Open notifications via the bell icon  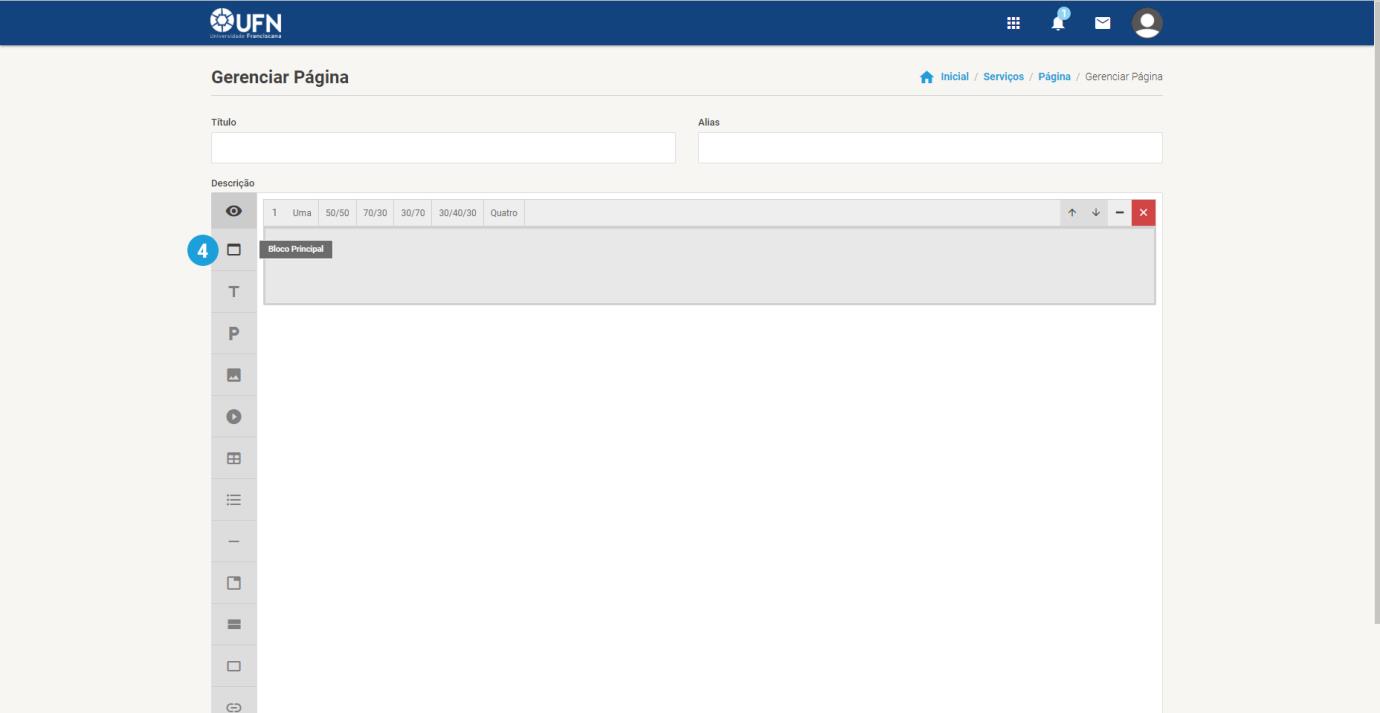coord(1058,22)
